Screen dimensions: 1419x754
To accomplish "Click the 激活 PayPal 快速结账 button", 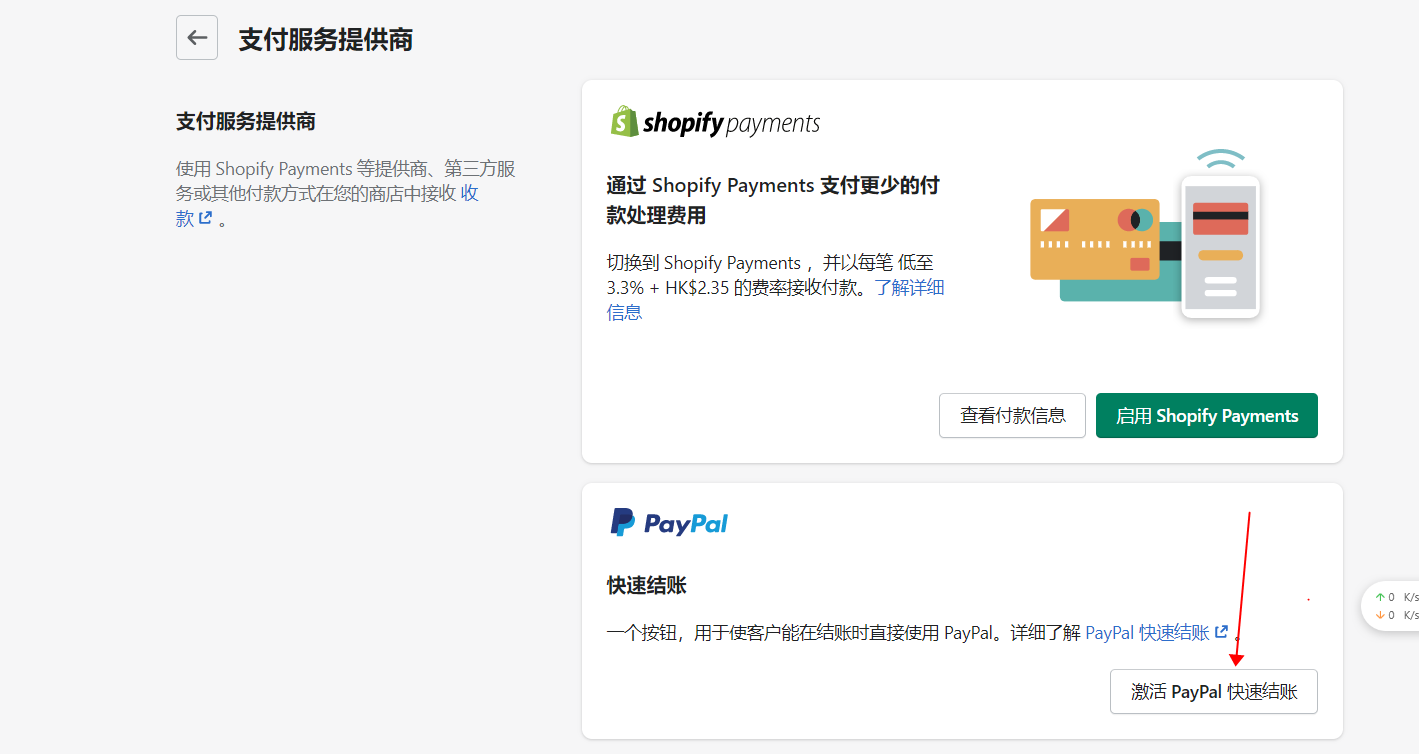I will pos(1213,691).
